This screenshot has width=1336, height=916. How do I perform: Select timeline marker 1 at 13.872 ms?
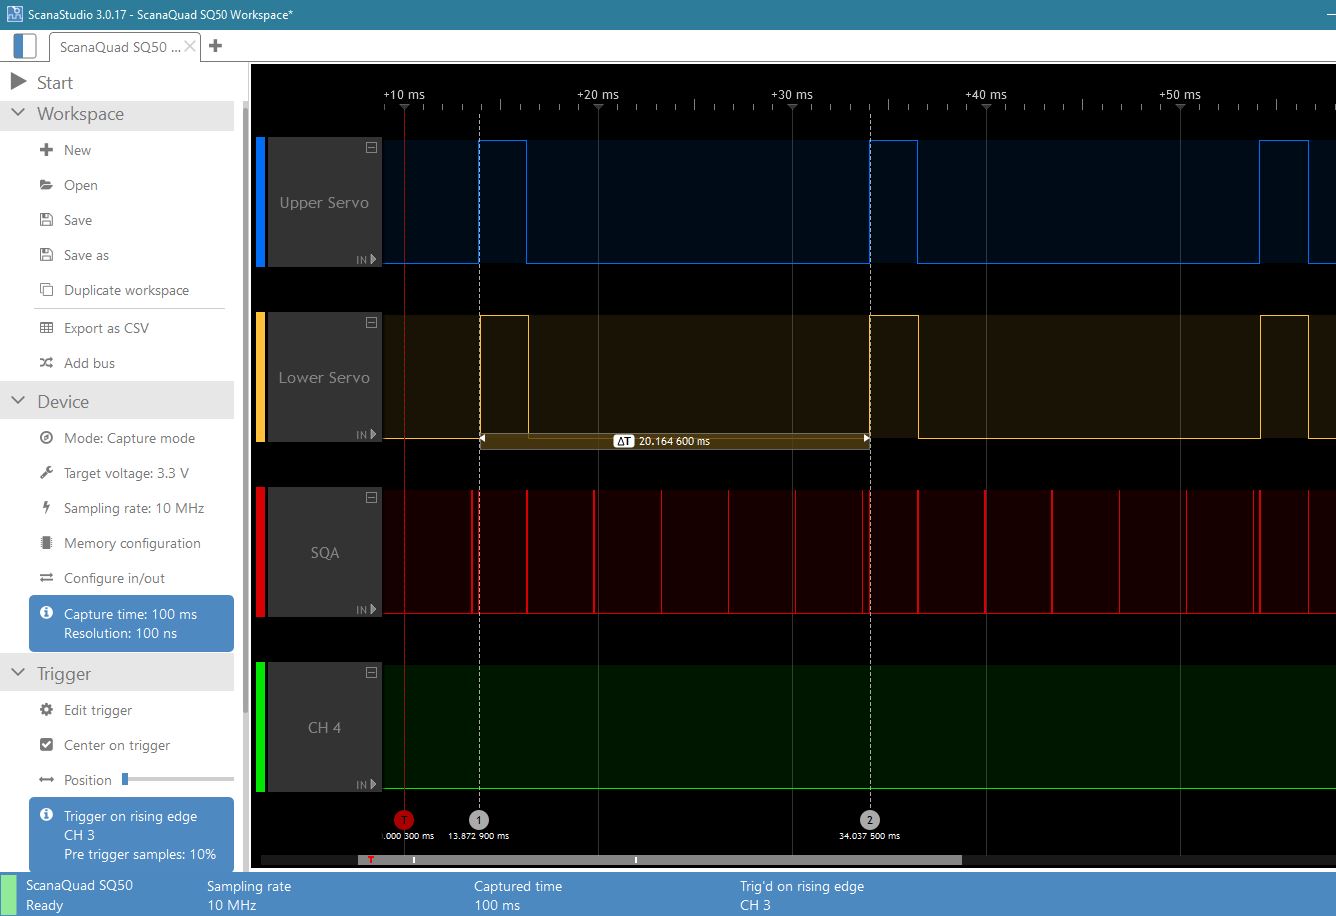479,819
